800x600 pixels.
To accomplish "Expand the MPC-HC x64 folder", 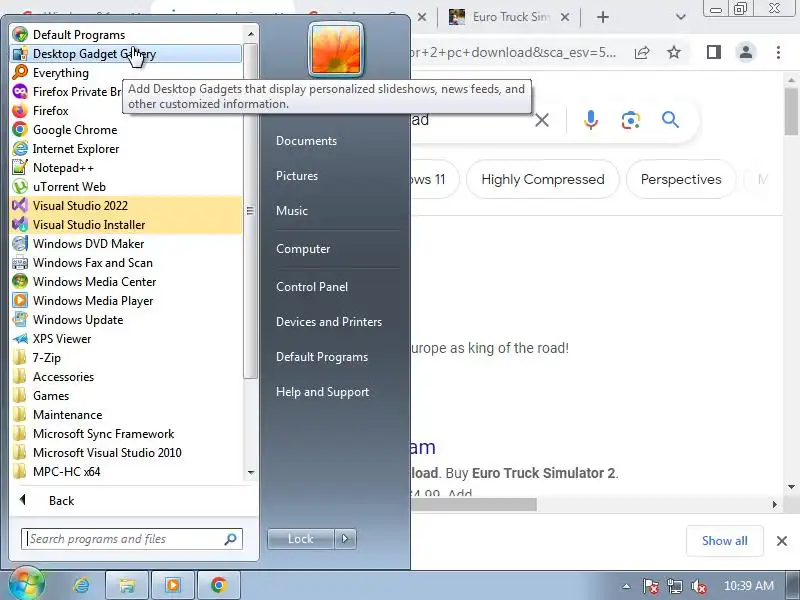I will point(126,471).
